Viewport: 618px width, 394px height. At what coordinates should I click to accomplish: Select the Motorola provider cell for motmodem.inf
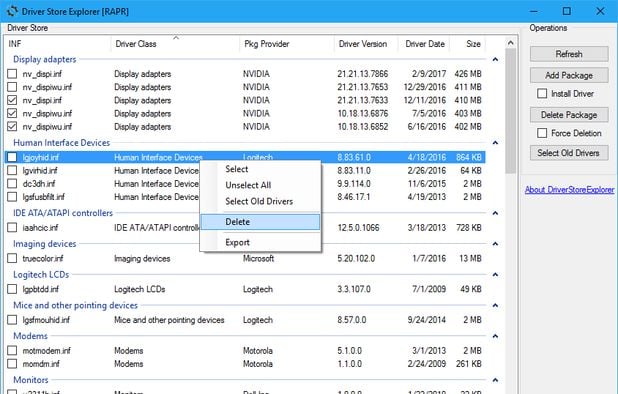(258, 351)
